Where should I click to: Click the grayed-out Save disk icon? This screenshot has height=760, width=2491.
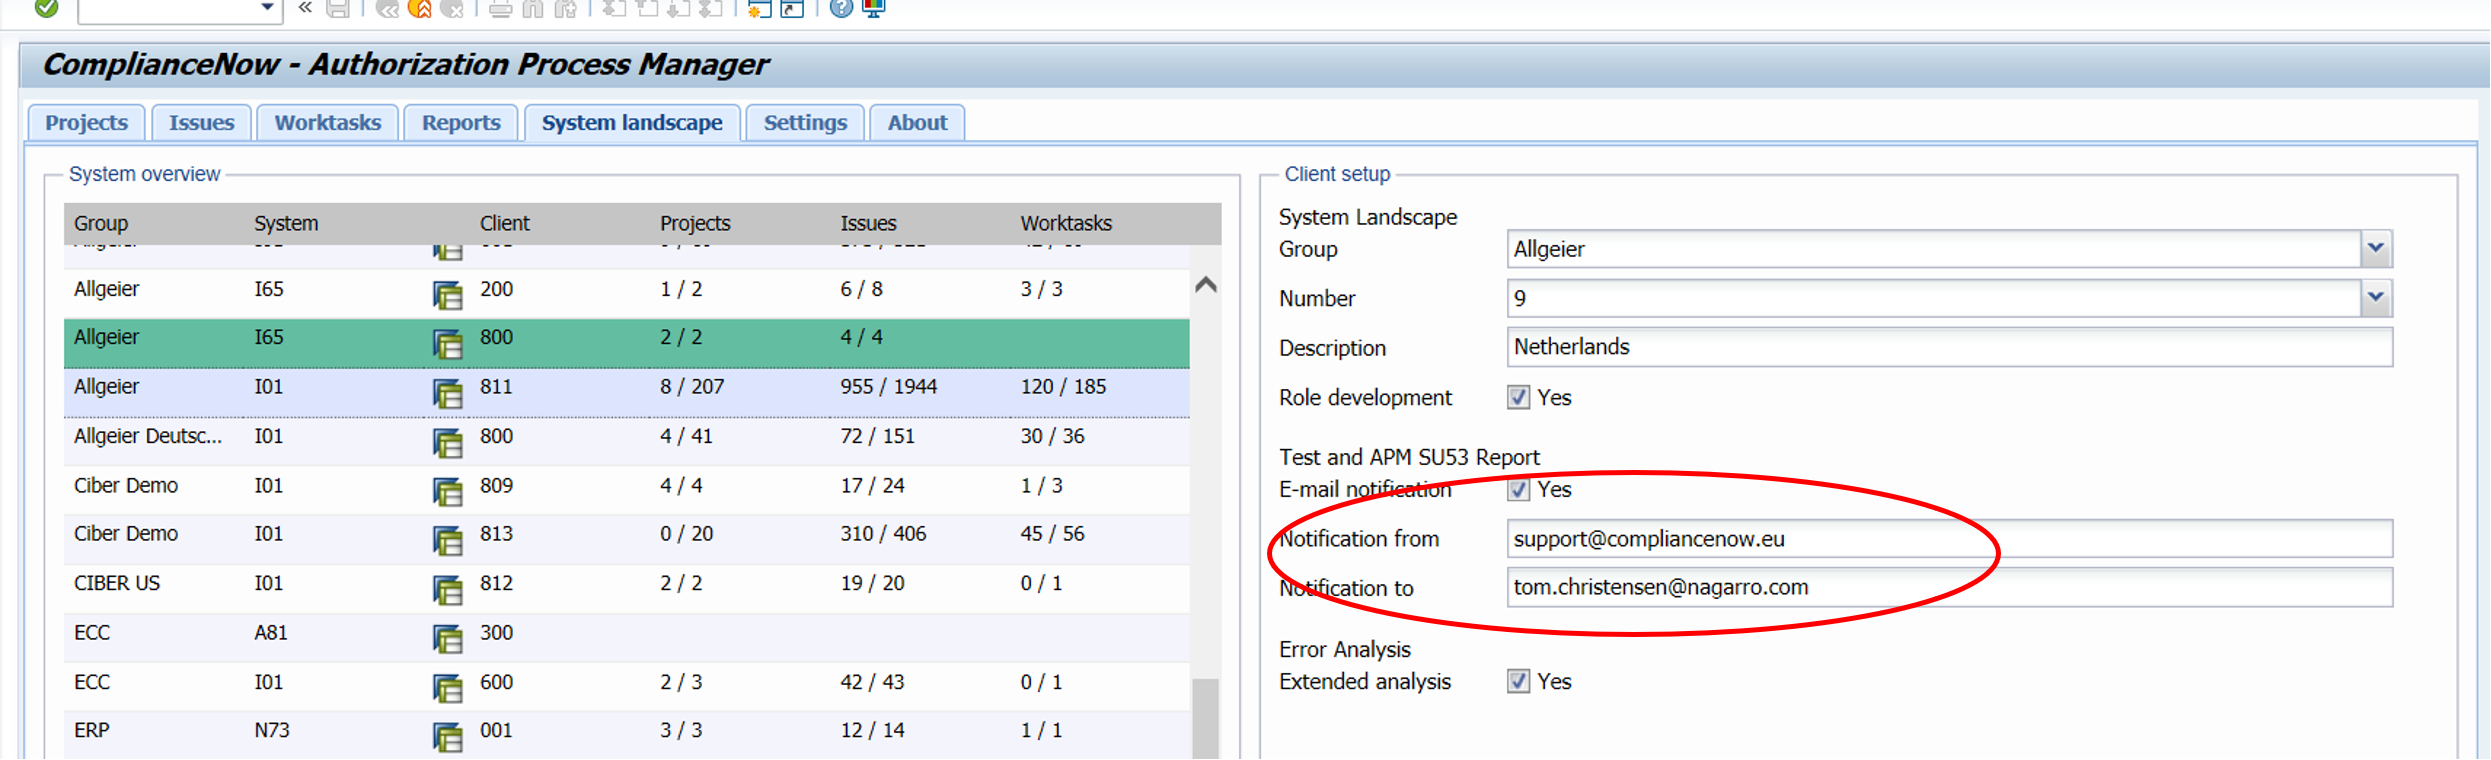tap(338, 8)
